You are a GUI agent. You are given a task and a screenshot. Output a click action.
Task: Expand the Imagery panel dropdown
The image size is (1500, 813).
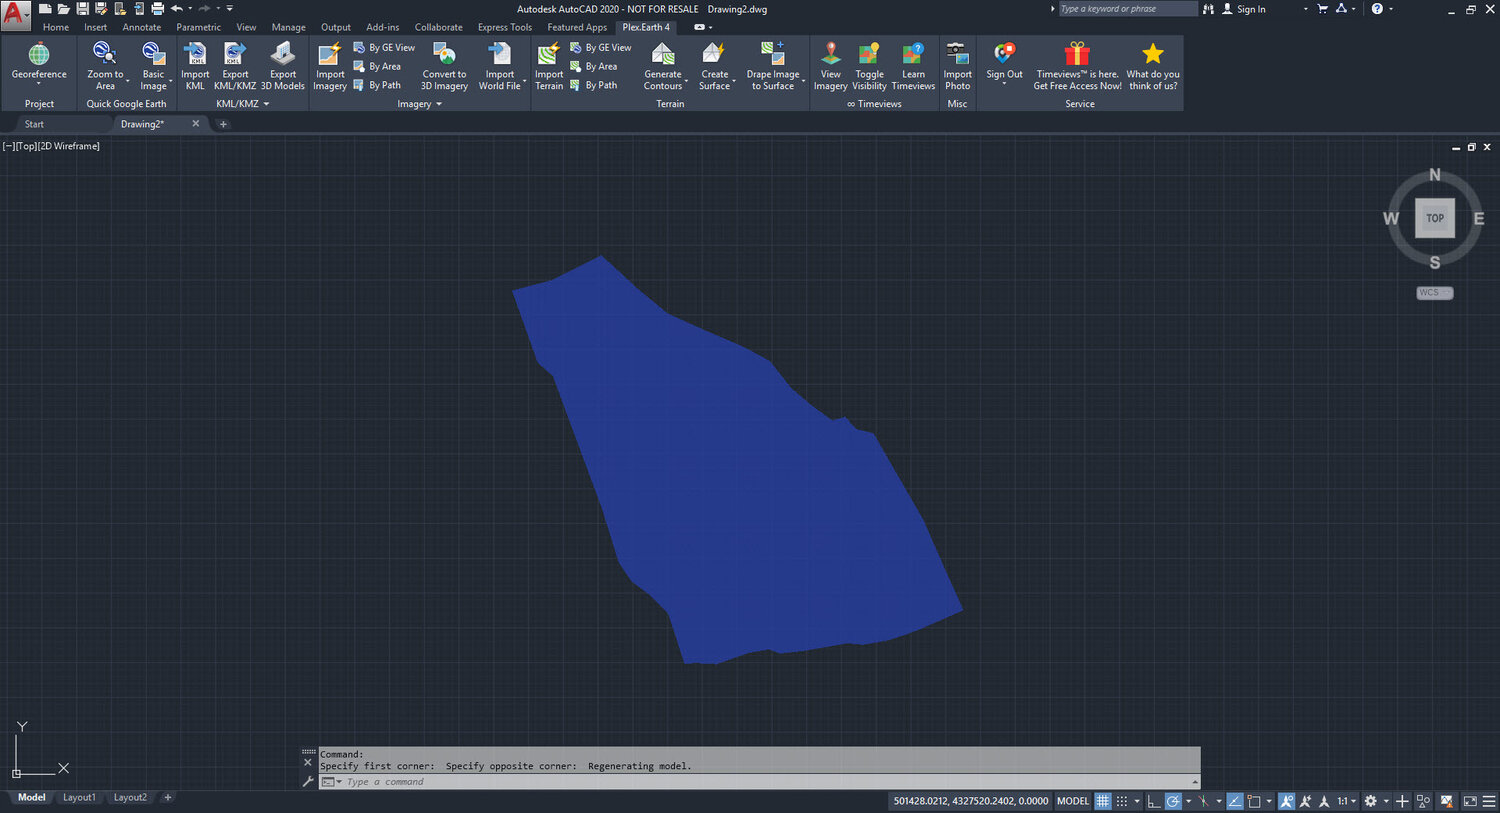(x=439, y=104)
